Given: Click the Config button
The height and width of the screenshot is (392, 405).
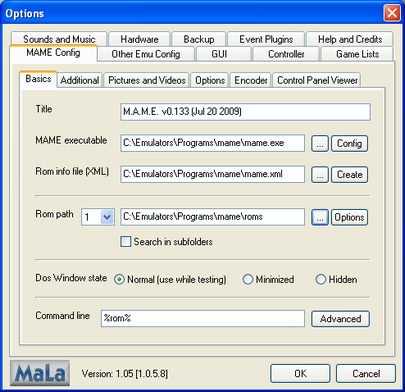Looking at the screenshot, I should (349, 143).
